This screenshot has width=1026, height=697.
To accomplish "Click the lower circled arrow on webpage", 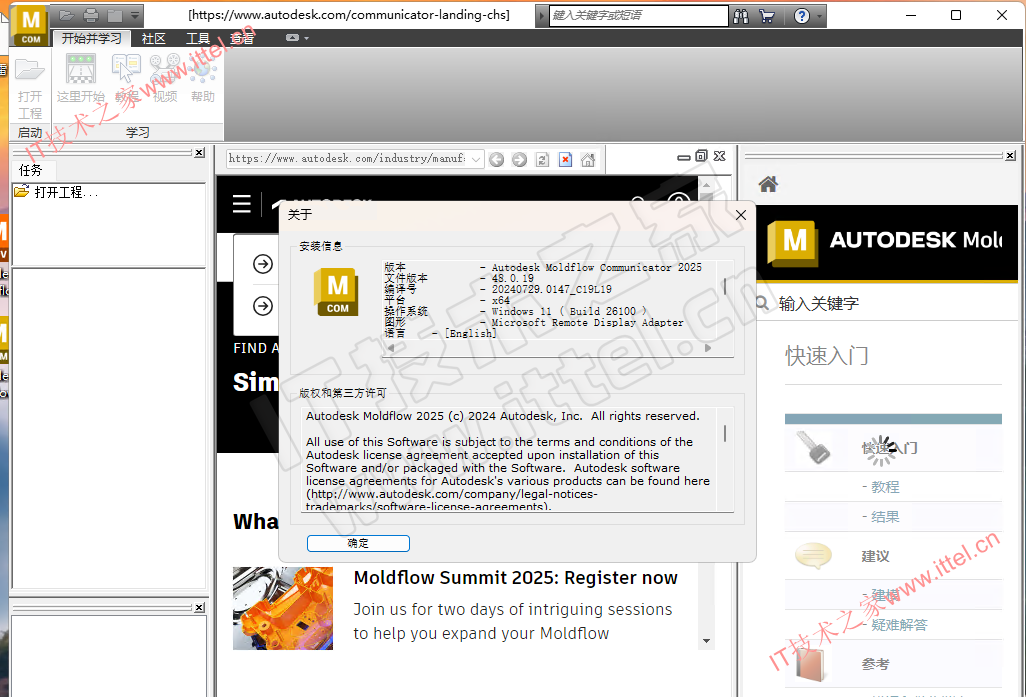I will coord(263,306).
